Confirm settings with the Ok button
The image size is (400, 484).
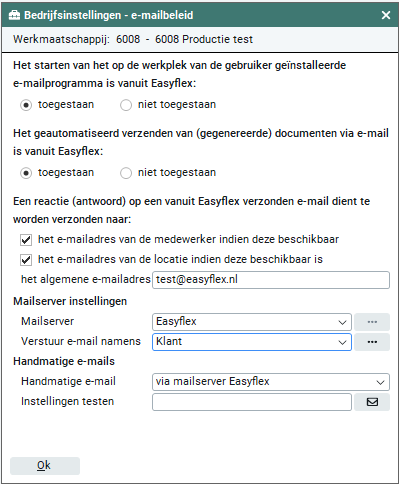click(45, 466)
